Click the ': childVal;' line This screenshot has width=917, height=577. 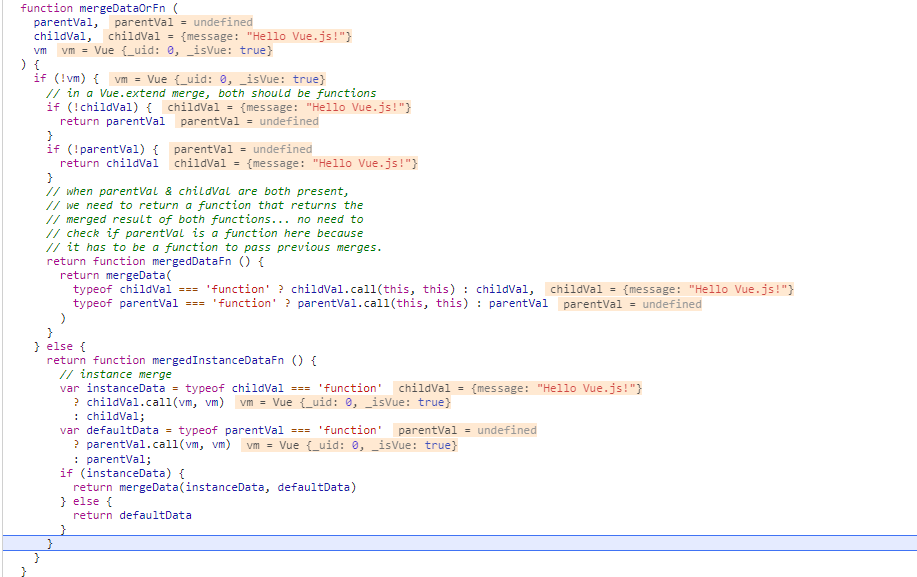(109, 416)
